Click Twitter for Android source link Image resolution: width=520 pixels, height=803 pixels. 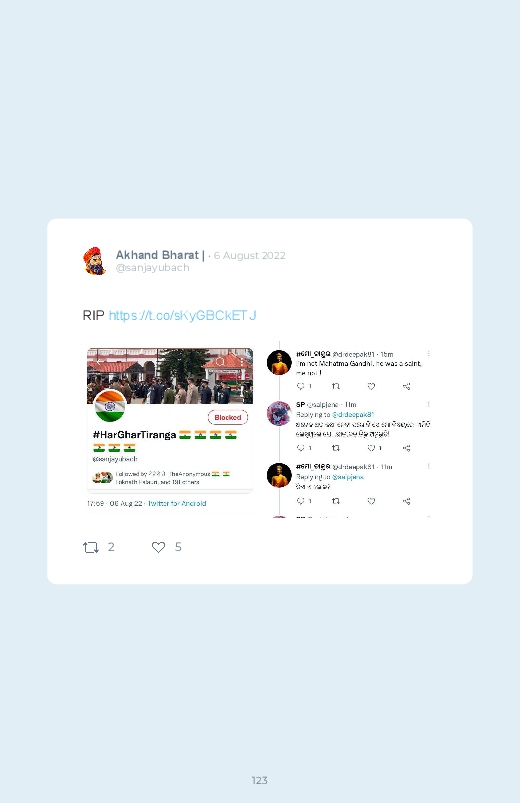[x=177, y=503]
